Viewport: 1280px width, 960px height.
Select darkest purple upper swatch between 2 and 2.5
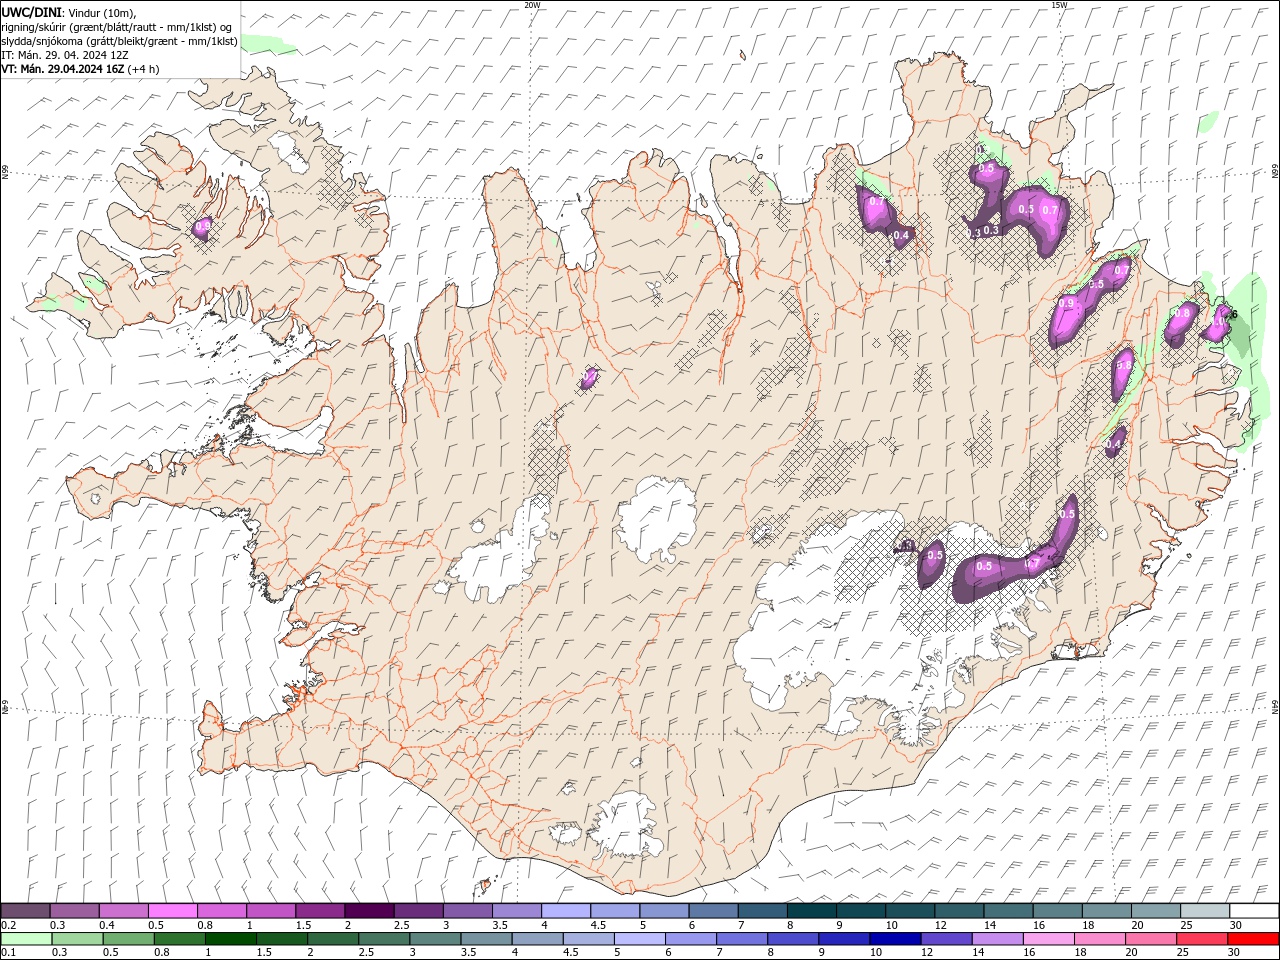(369, 911)
